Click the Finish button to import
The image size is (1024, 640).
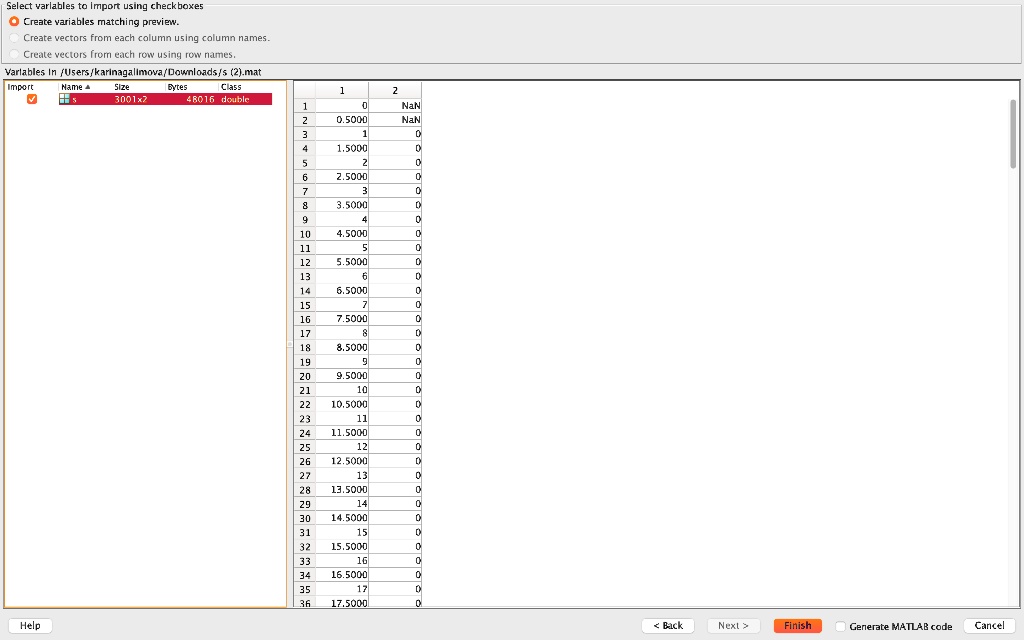coord(797,625)
